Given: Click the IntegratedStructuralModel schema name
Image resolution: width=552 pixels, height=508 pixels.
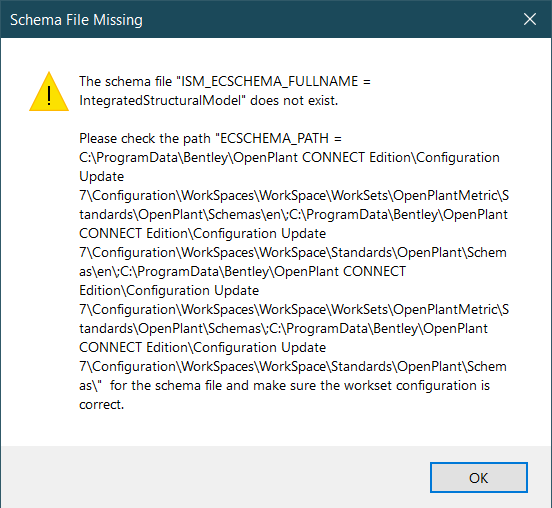Looking at the screenshot, I should (x=160, y=100).
